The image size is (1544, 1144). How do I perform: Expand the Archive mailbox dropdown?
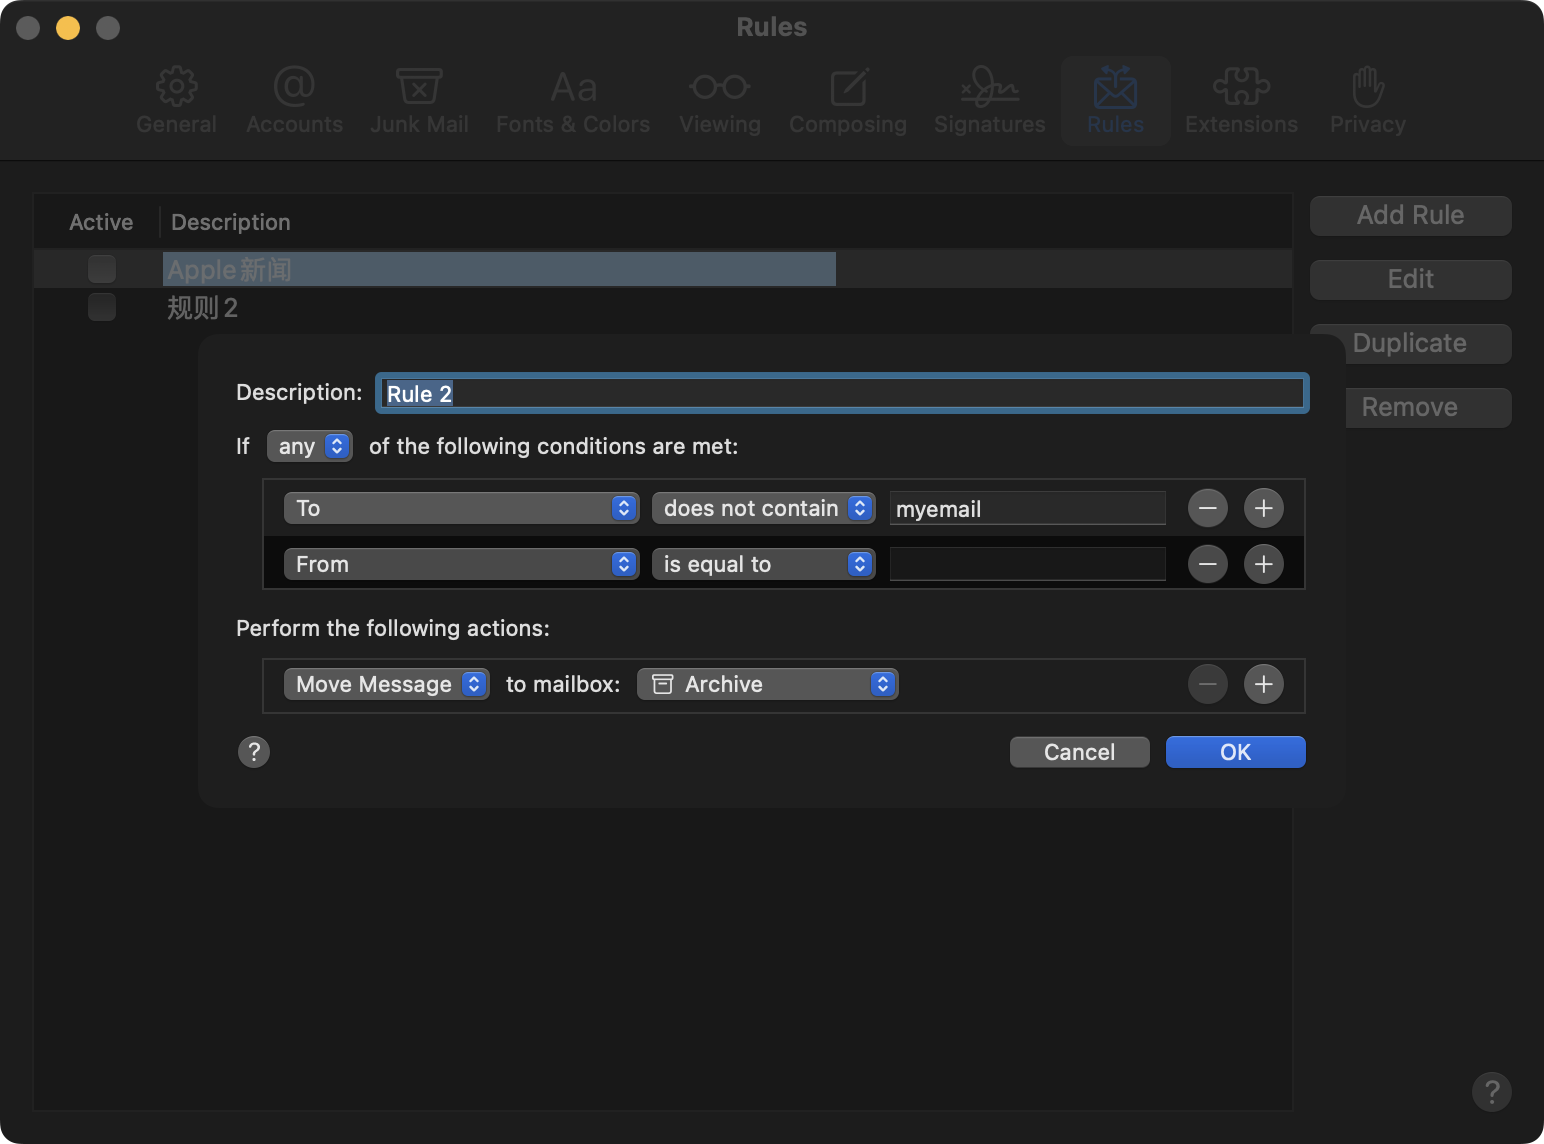(767, 684)
